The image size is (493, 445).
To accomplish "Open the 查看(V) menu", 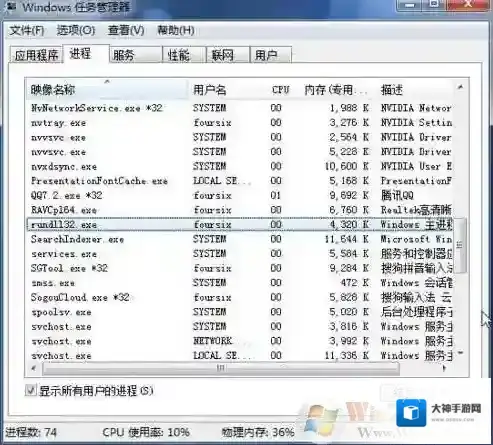I will click(126, 31).
